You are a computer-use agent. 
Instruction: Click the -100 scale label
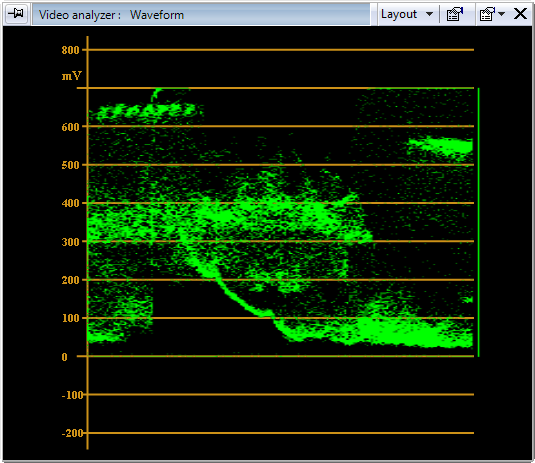72,395
